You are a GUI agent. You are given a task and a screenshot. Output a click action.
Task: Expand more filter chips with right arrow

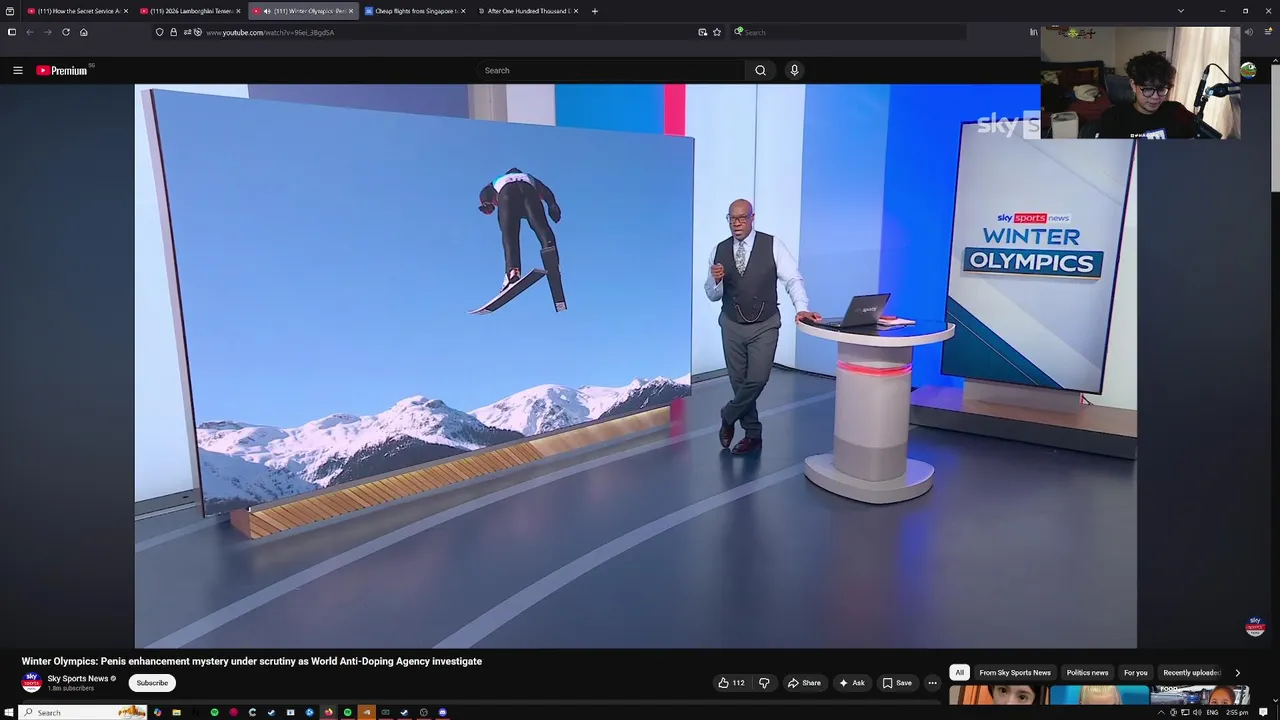point(1237,673)
